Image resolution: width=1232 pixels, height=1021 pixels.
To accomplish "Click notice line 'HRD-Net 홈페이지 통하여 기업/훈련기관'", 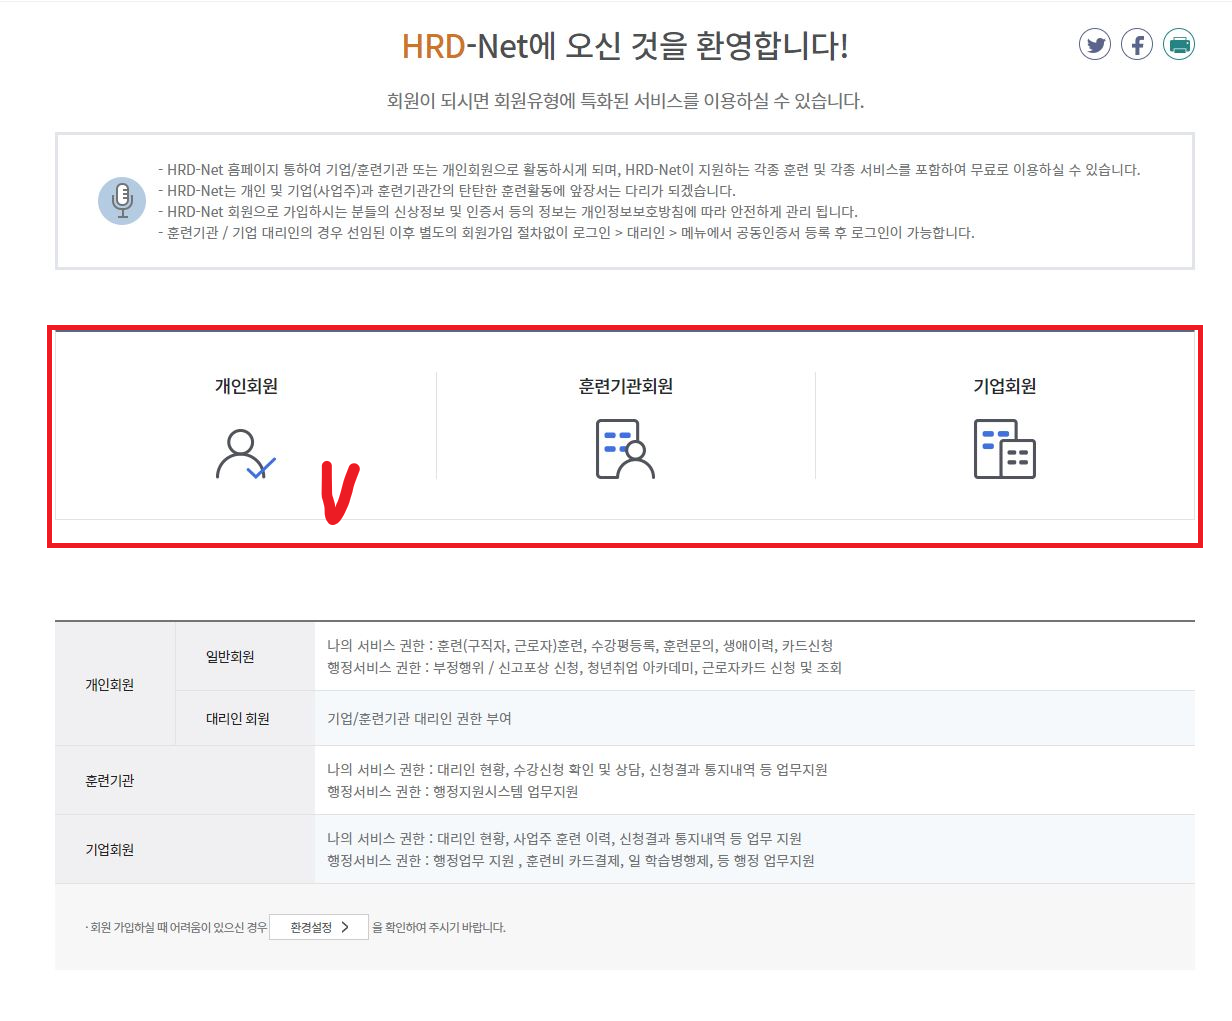I will 649,170.
